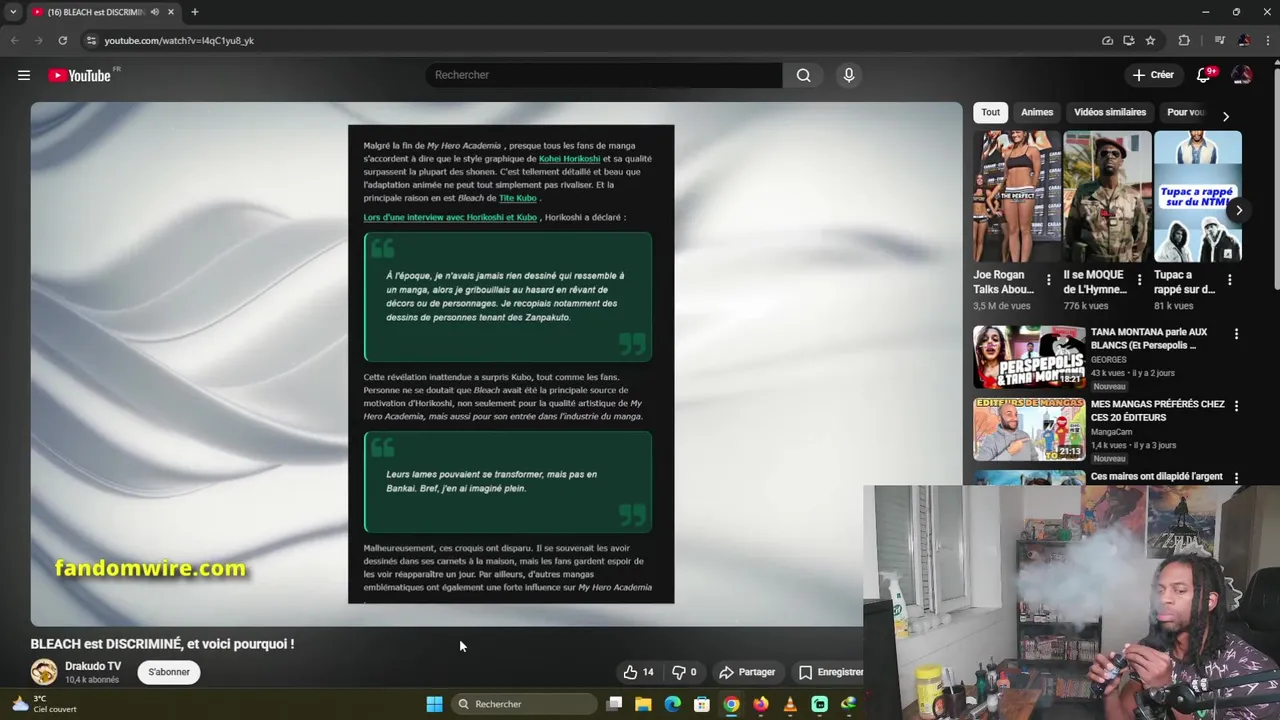This screenshot has height=720, width=1280.
Task: Select the Animes filter chip
Action: coord(1037,112)
